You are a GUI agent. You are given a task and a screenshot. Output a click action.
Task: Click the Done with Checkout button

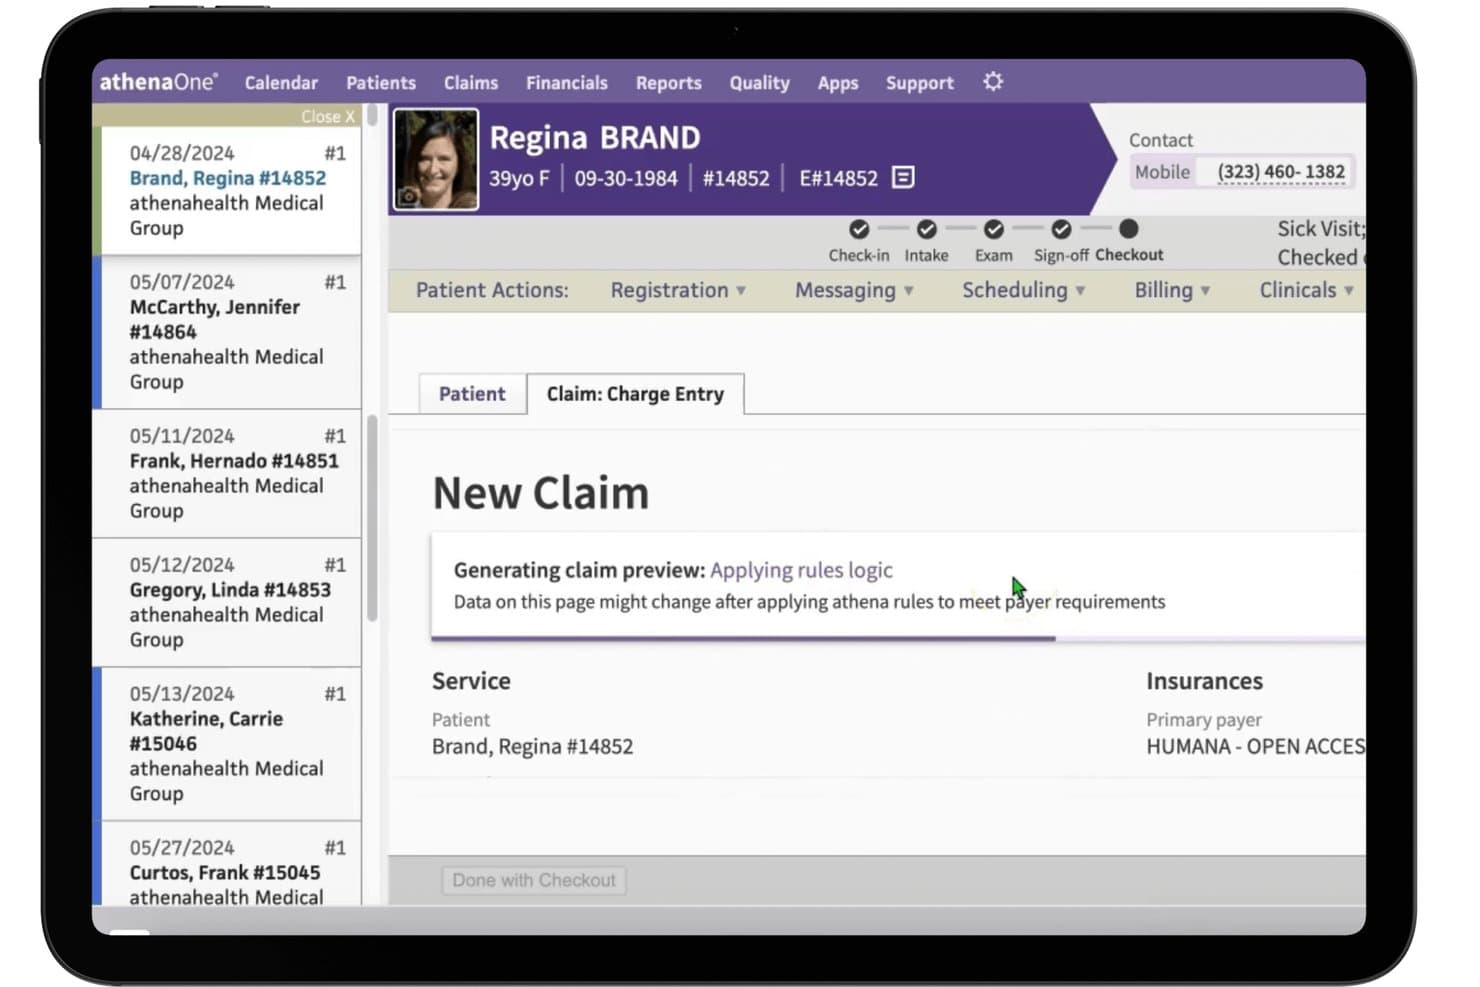534,880
